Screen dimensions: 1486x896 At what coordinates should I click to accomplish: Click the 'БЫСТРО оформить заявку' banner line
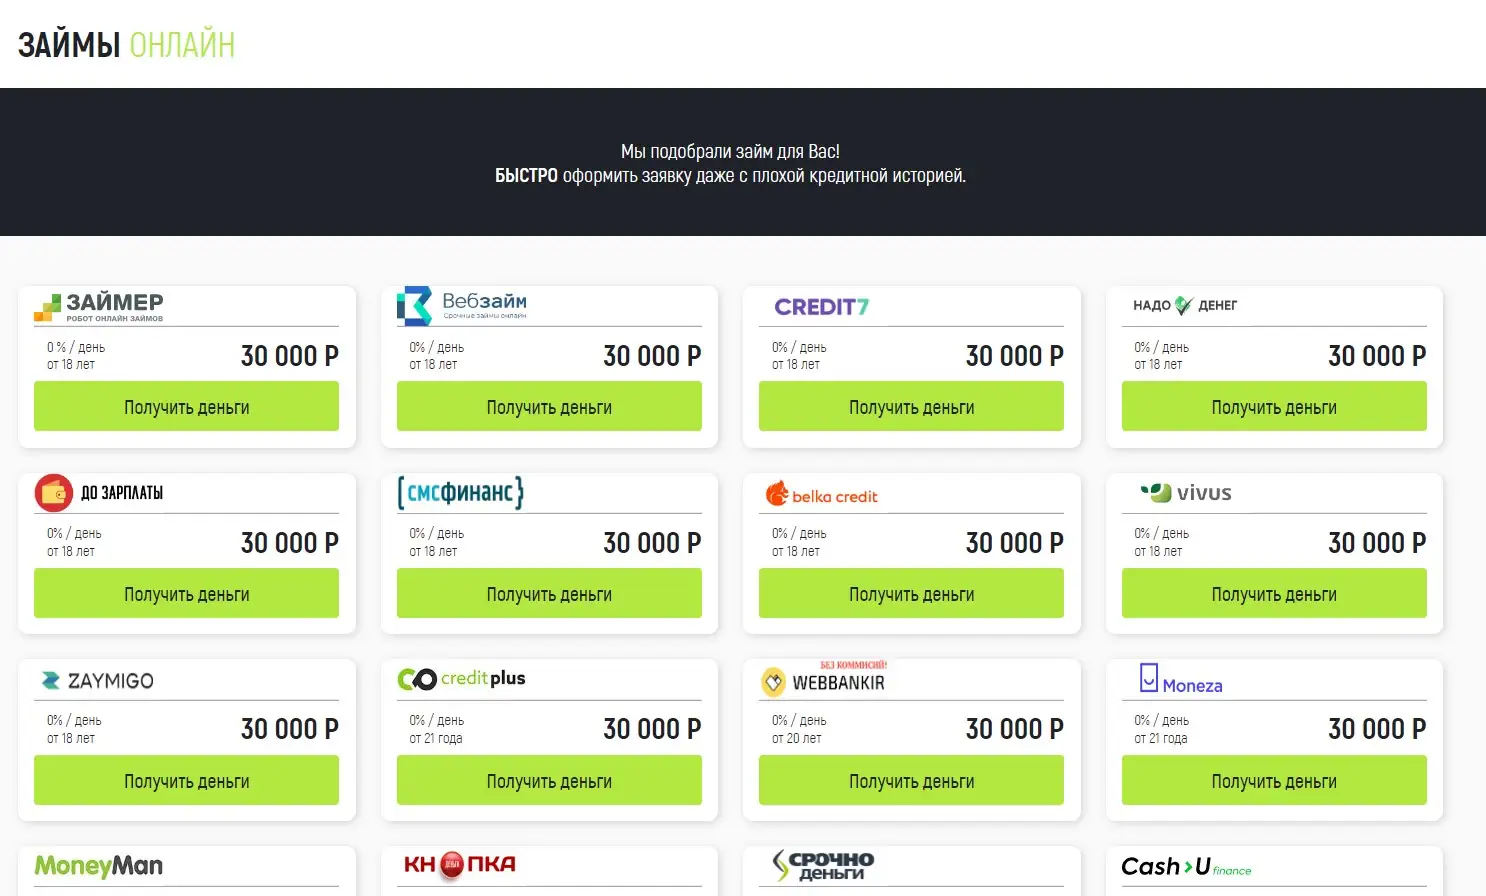[x=730, y=176]
